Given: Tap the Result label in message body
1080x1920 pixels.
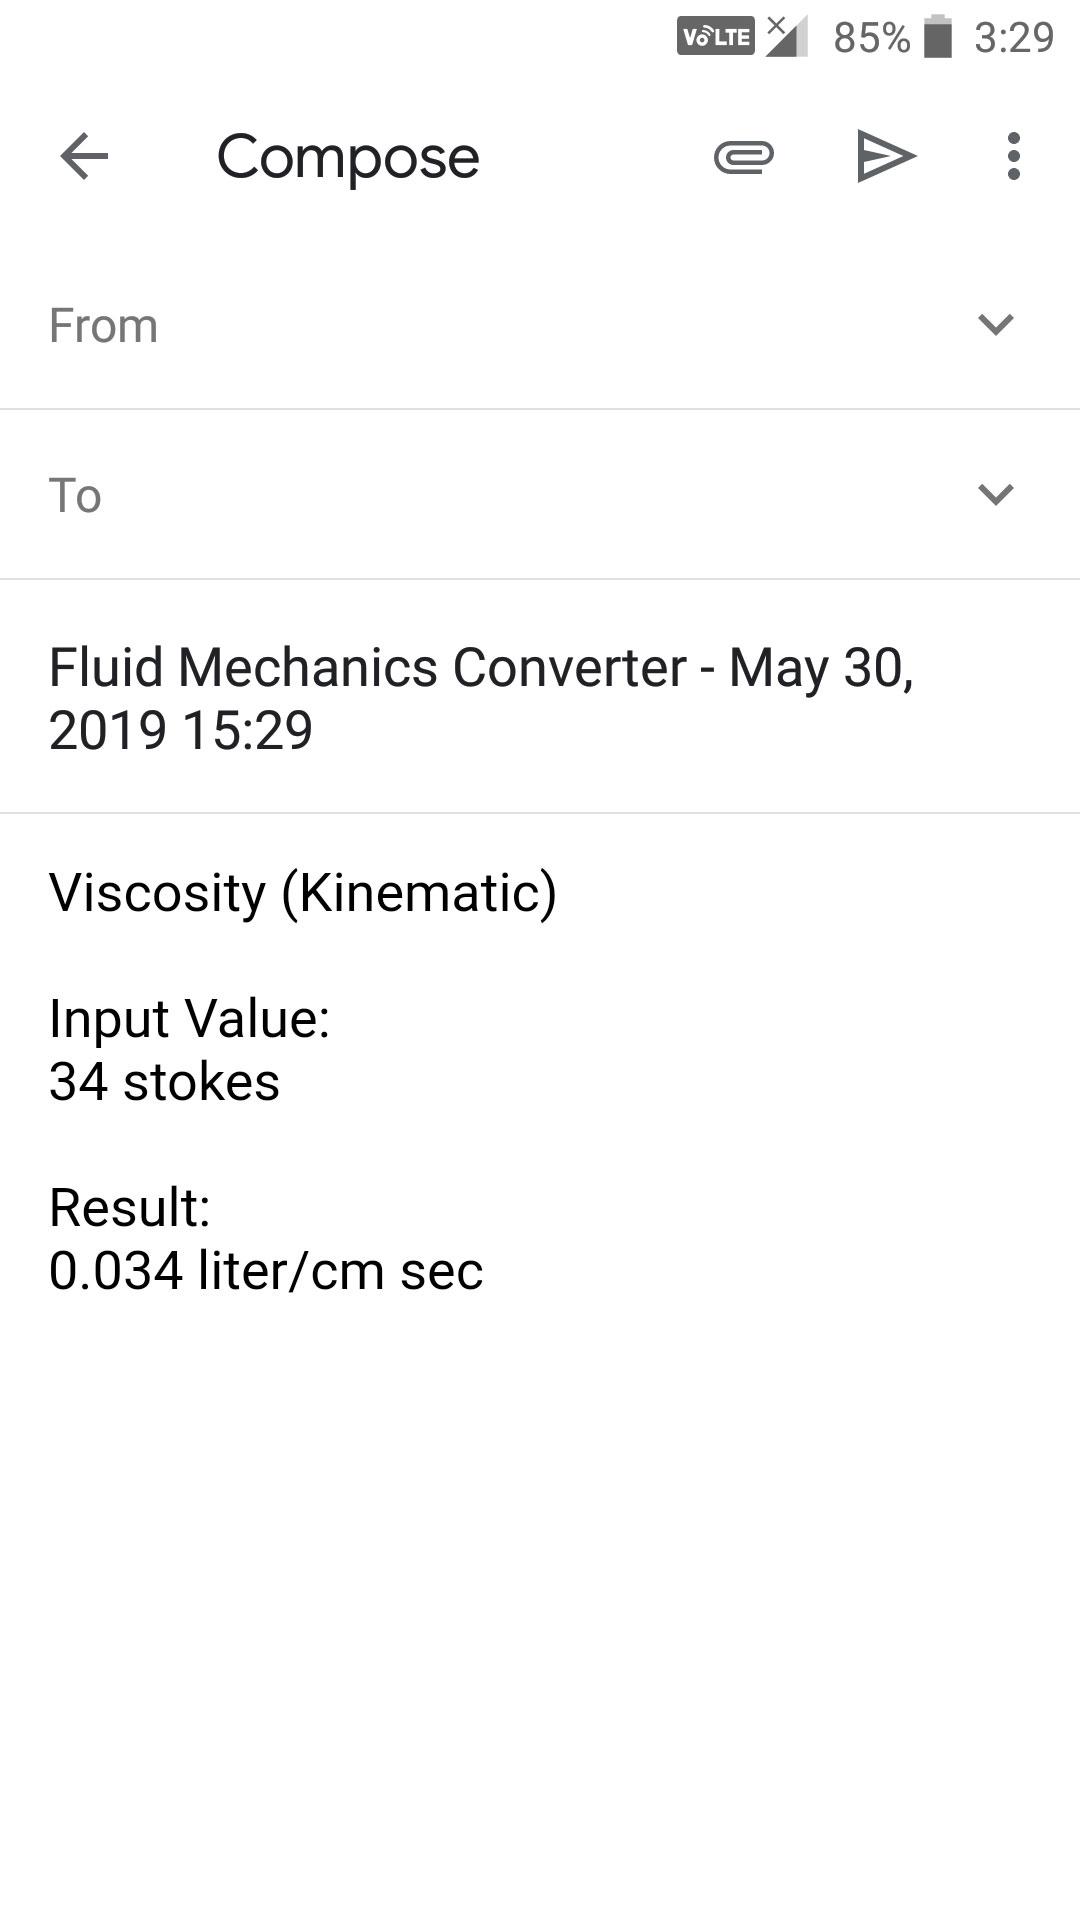Looking at the screenshot, I should [130, 1208].
